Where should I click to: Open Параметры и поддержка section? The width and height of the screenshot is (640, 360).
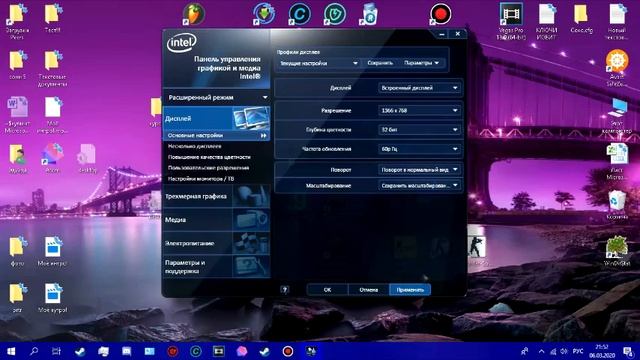pyautogui.click(x=216, y=267)
